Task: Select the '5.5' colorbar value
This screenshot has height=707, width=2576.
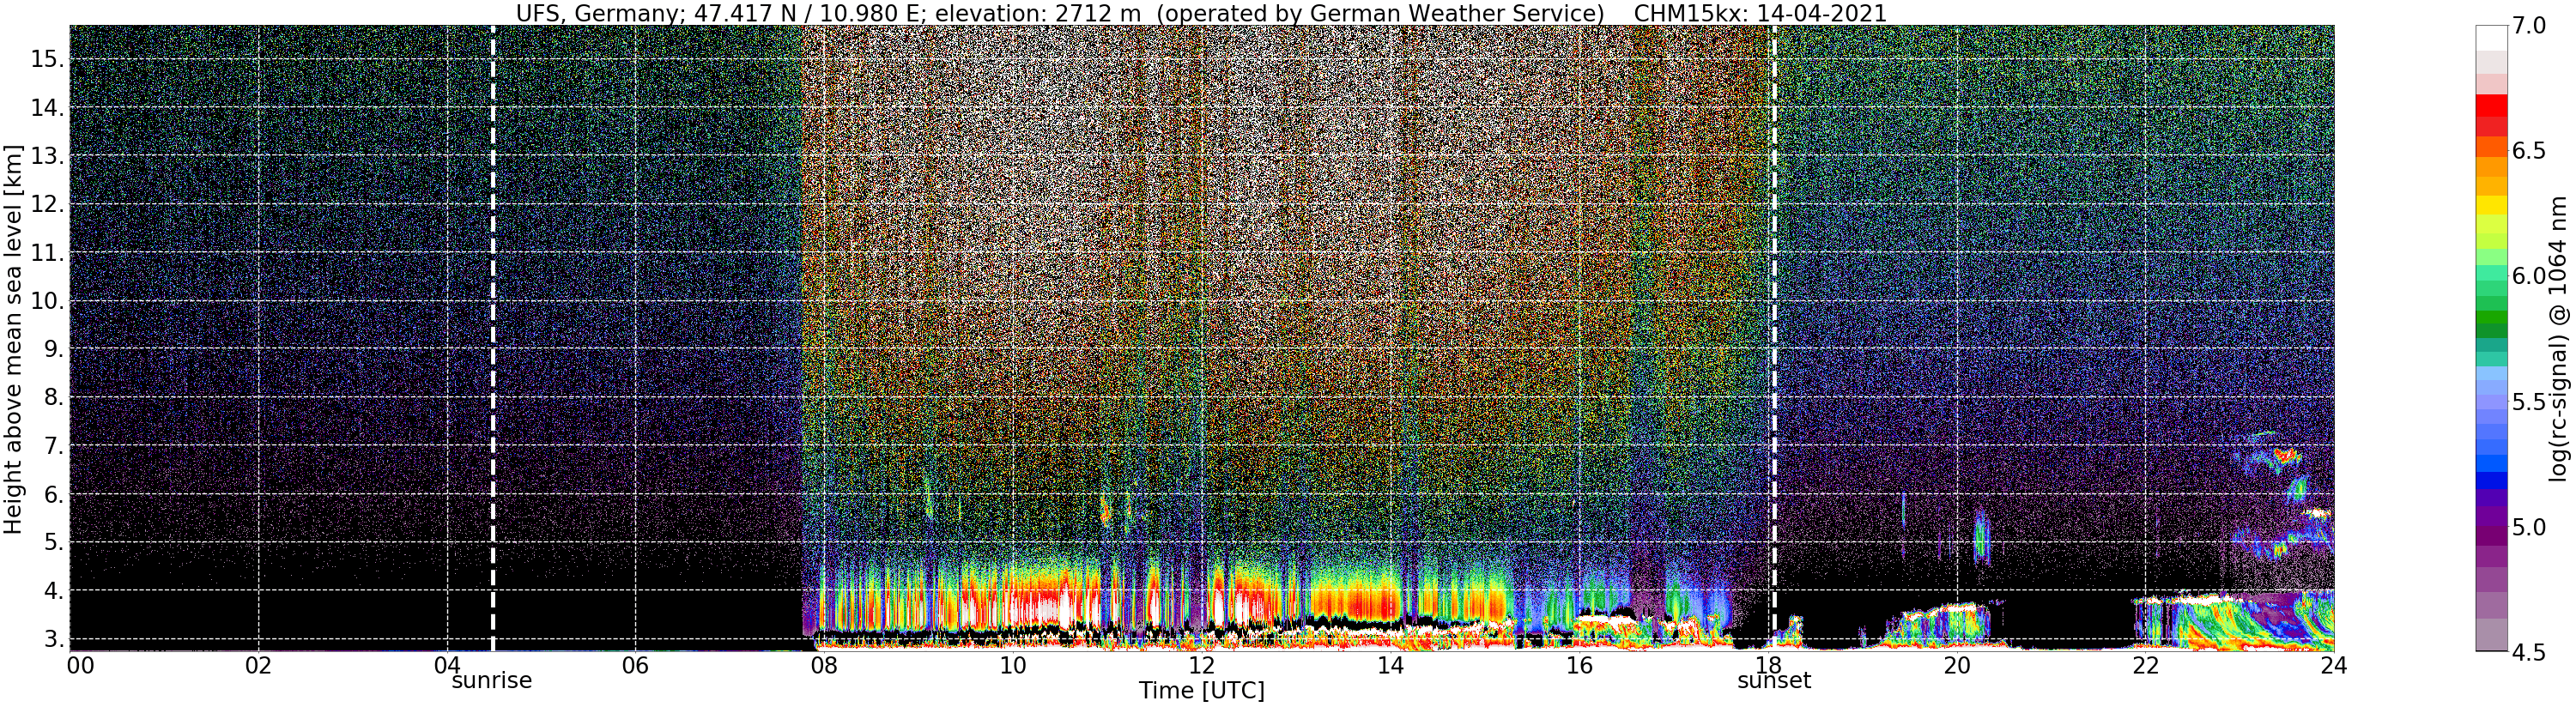Action: pyautogui.click(x=2529, y=402)
